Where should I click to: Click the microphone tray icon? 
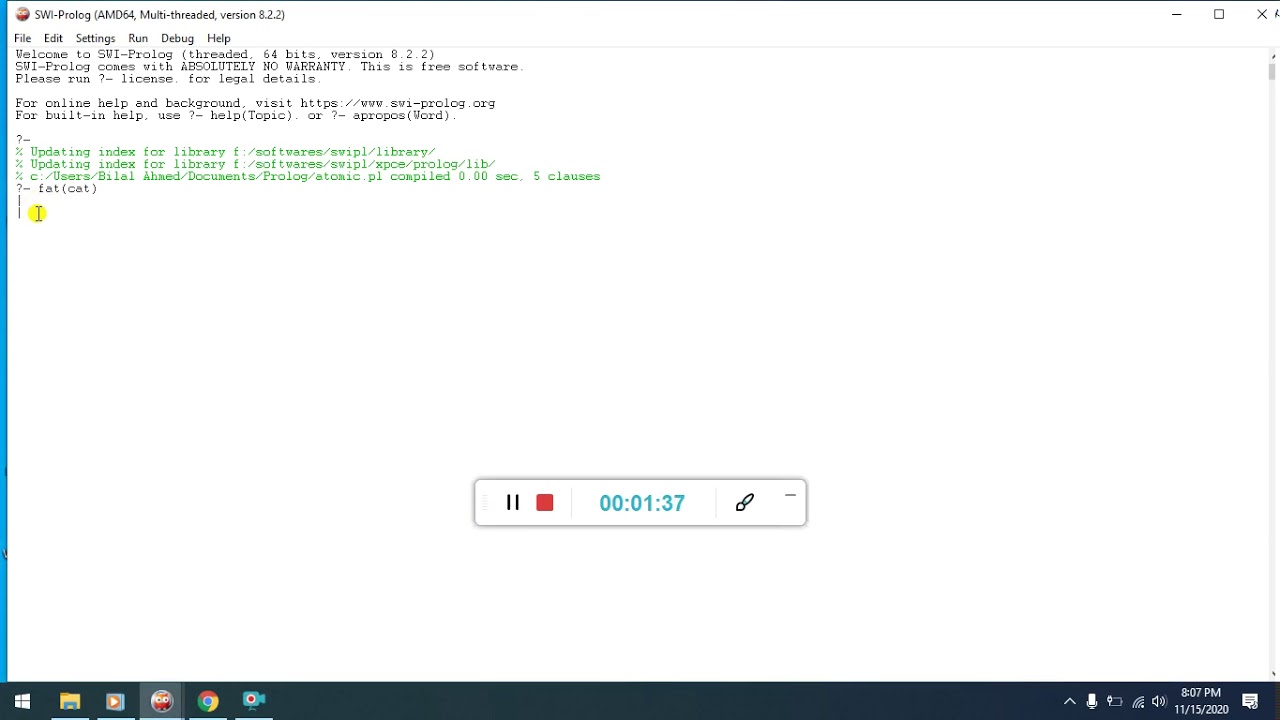1092,702
